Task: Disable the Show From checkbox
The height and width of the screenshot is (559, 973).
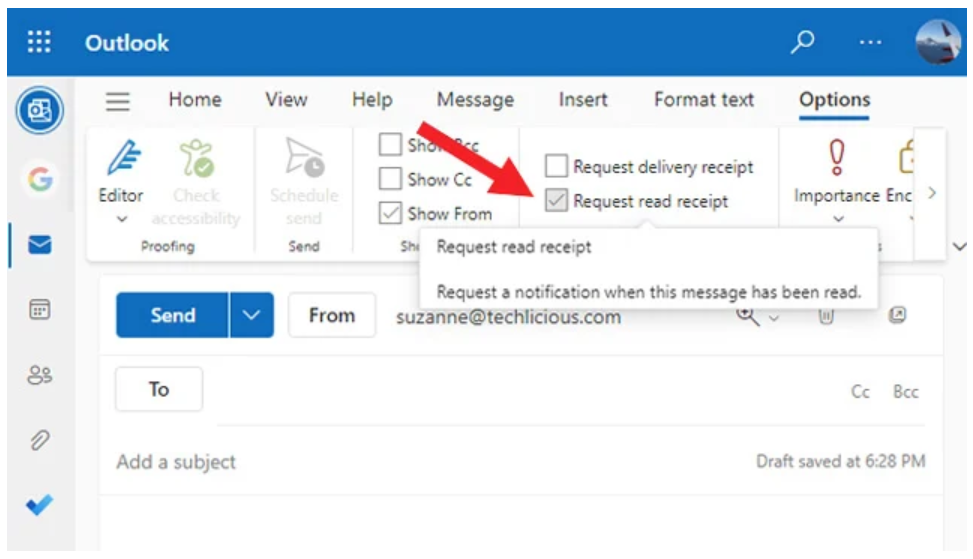Action: click(390, 213)
